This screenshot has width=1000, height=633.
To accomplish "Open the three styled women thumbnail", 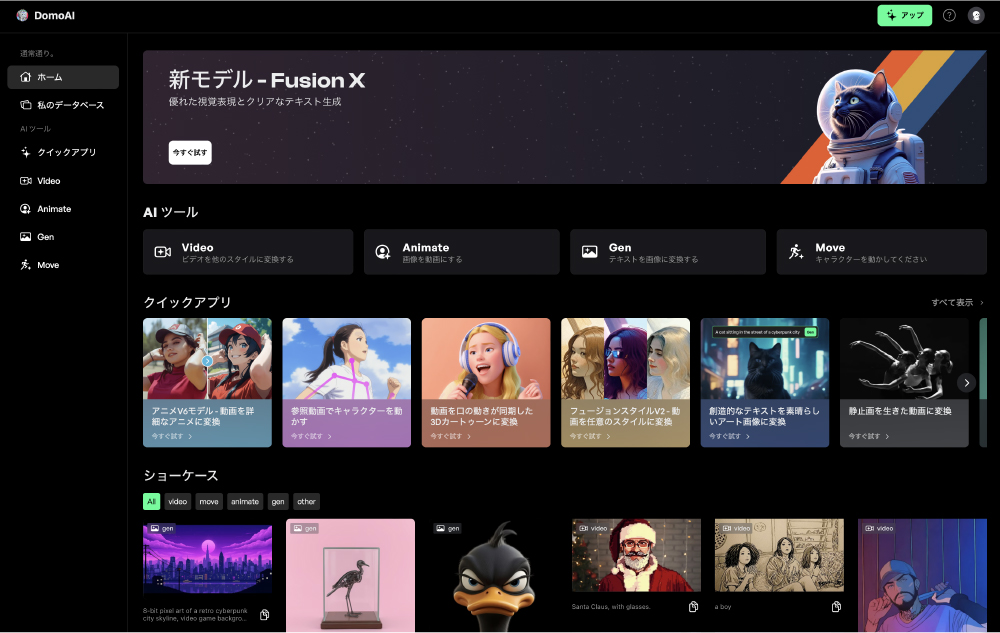I will pyautogui.click(x=626, y=359).
